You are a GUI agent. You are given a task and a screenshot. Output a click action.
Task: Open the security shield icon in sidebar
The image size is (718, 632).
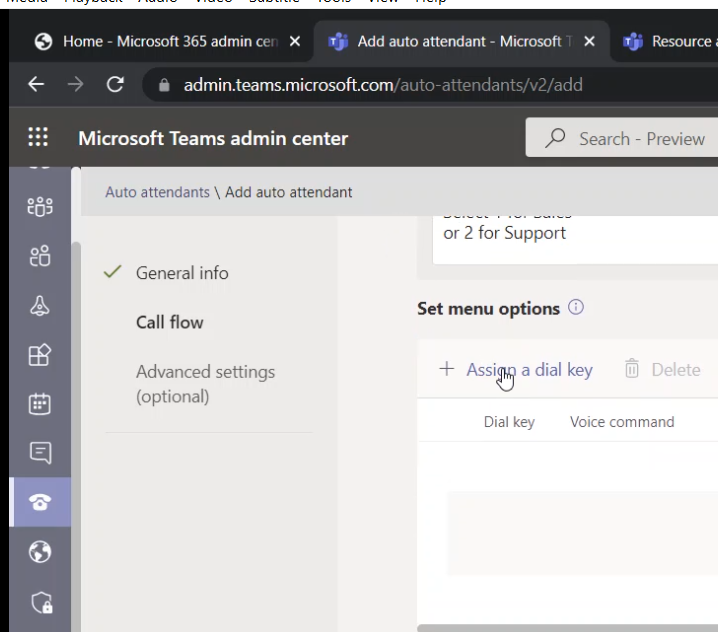(40, 602)
